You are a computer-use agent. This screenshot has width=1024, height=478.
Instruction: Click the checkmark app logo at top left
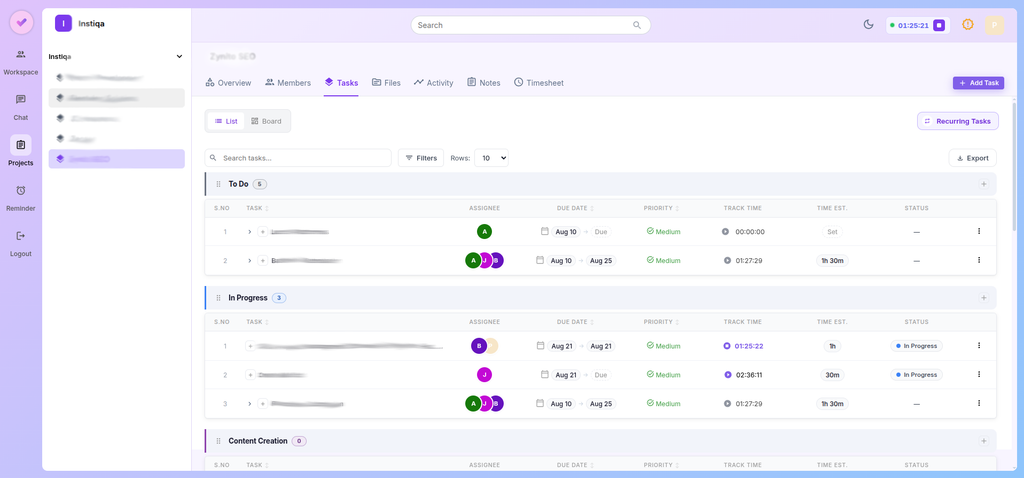tap(22, 22)
